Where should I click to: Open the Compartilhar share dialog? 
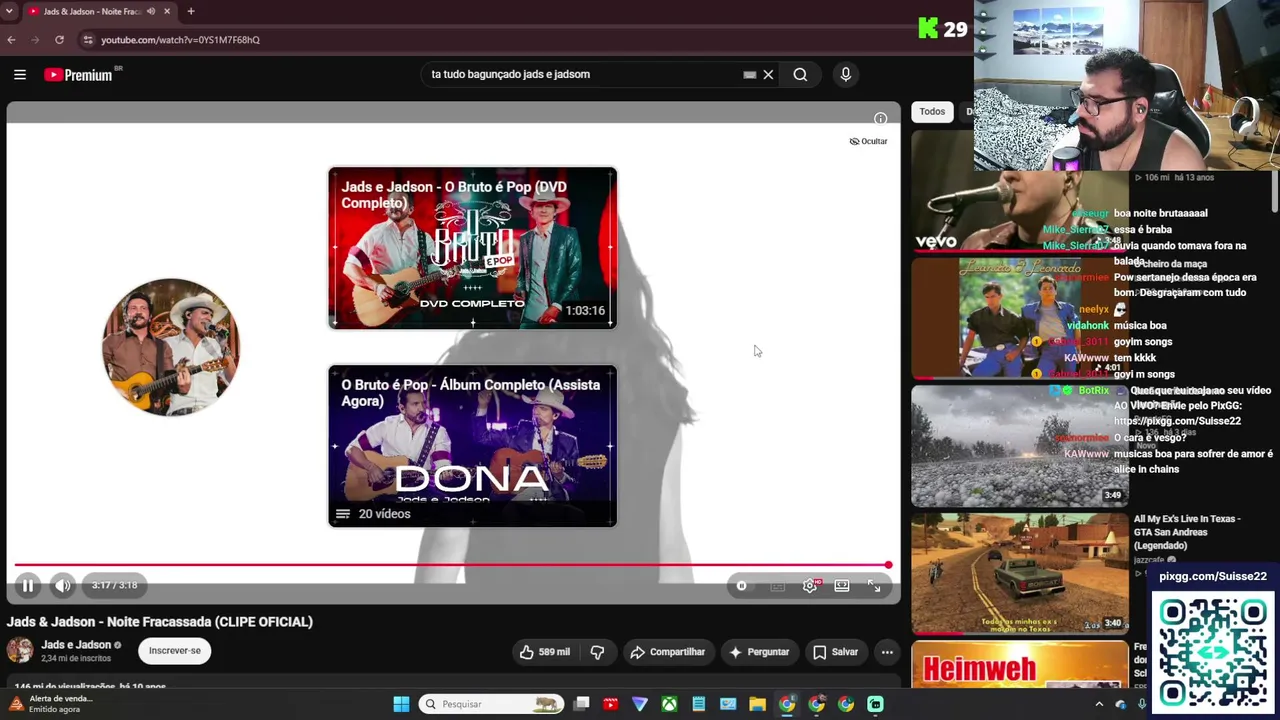coord(667,652)
